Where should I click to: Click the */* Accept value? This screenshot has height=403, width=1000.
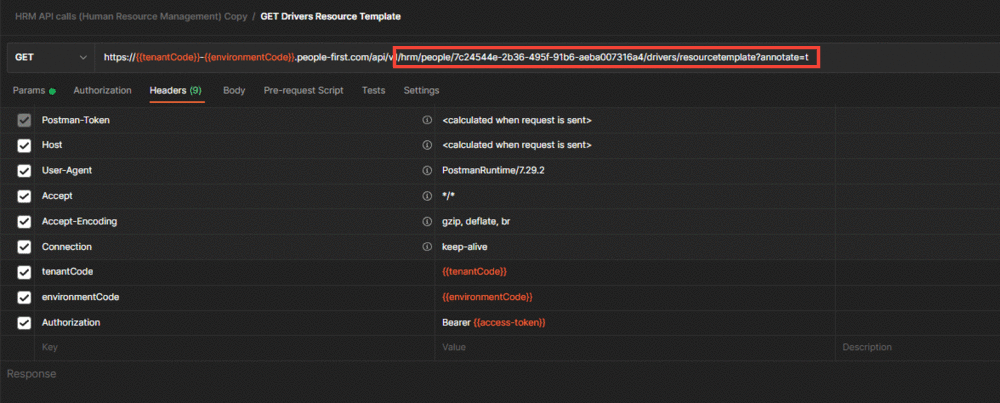(x=448, y=196)
